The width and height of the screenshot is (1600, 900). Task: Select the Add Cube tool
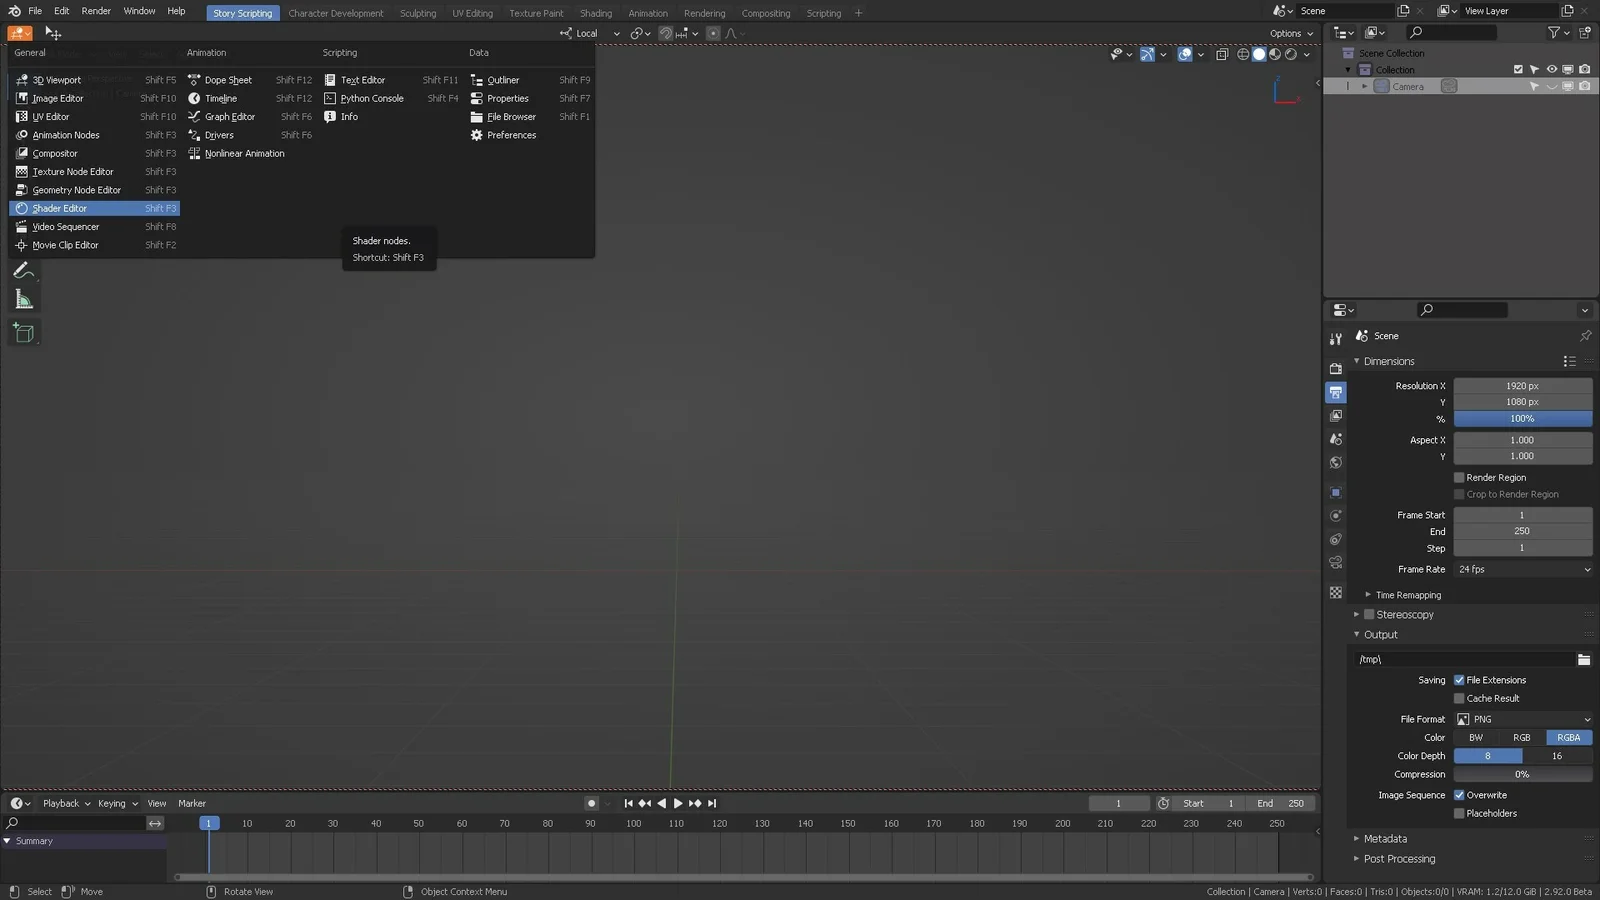pos(23,332)
